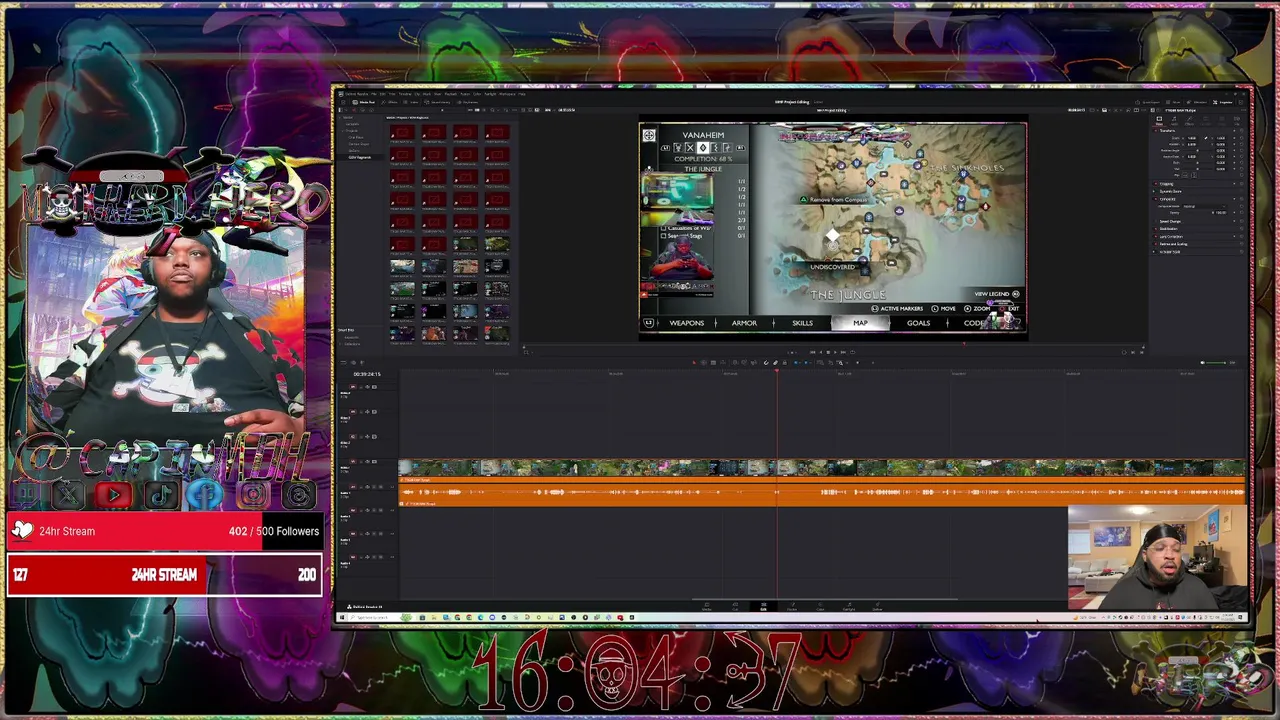Open the Timeline menu
The image size is (1280, 720).
click(405, 94)
